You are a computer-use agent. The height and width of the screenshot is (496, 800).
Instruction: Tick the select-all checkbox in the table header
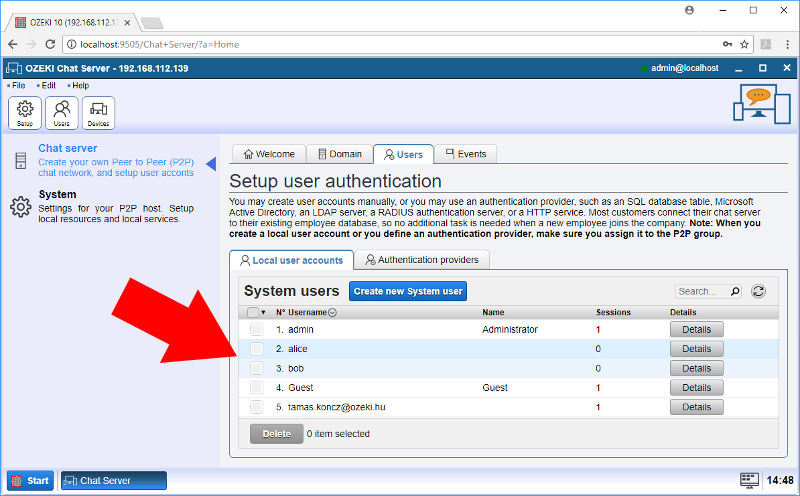point(253,312)
